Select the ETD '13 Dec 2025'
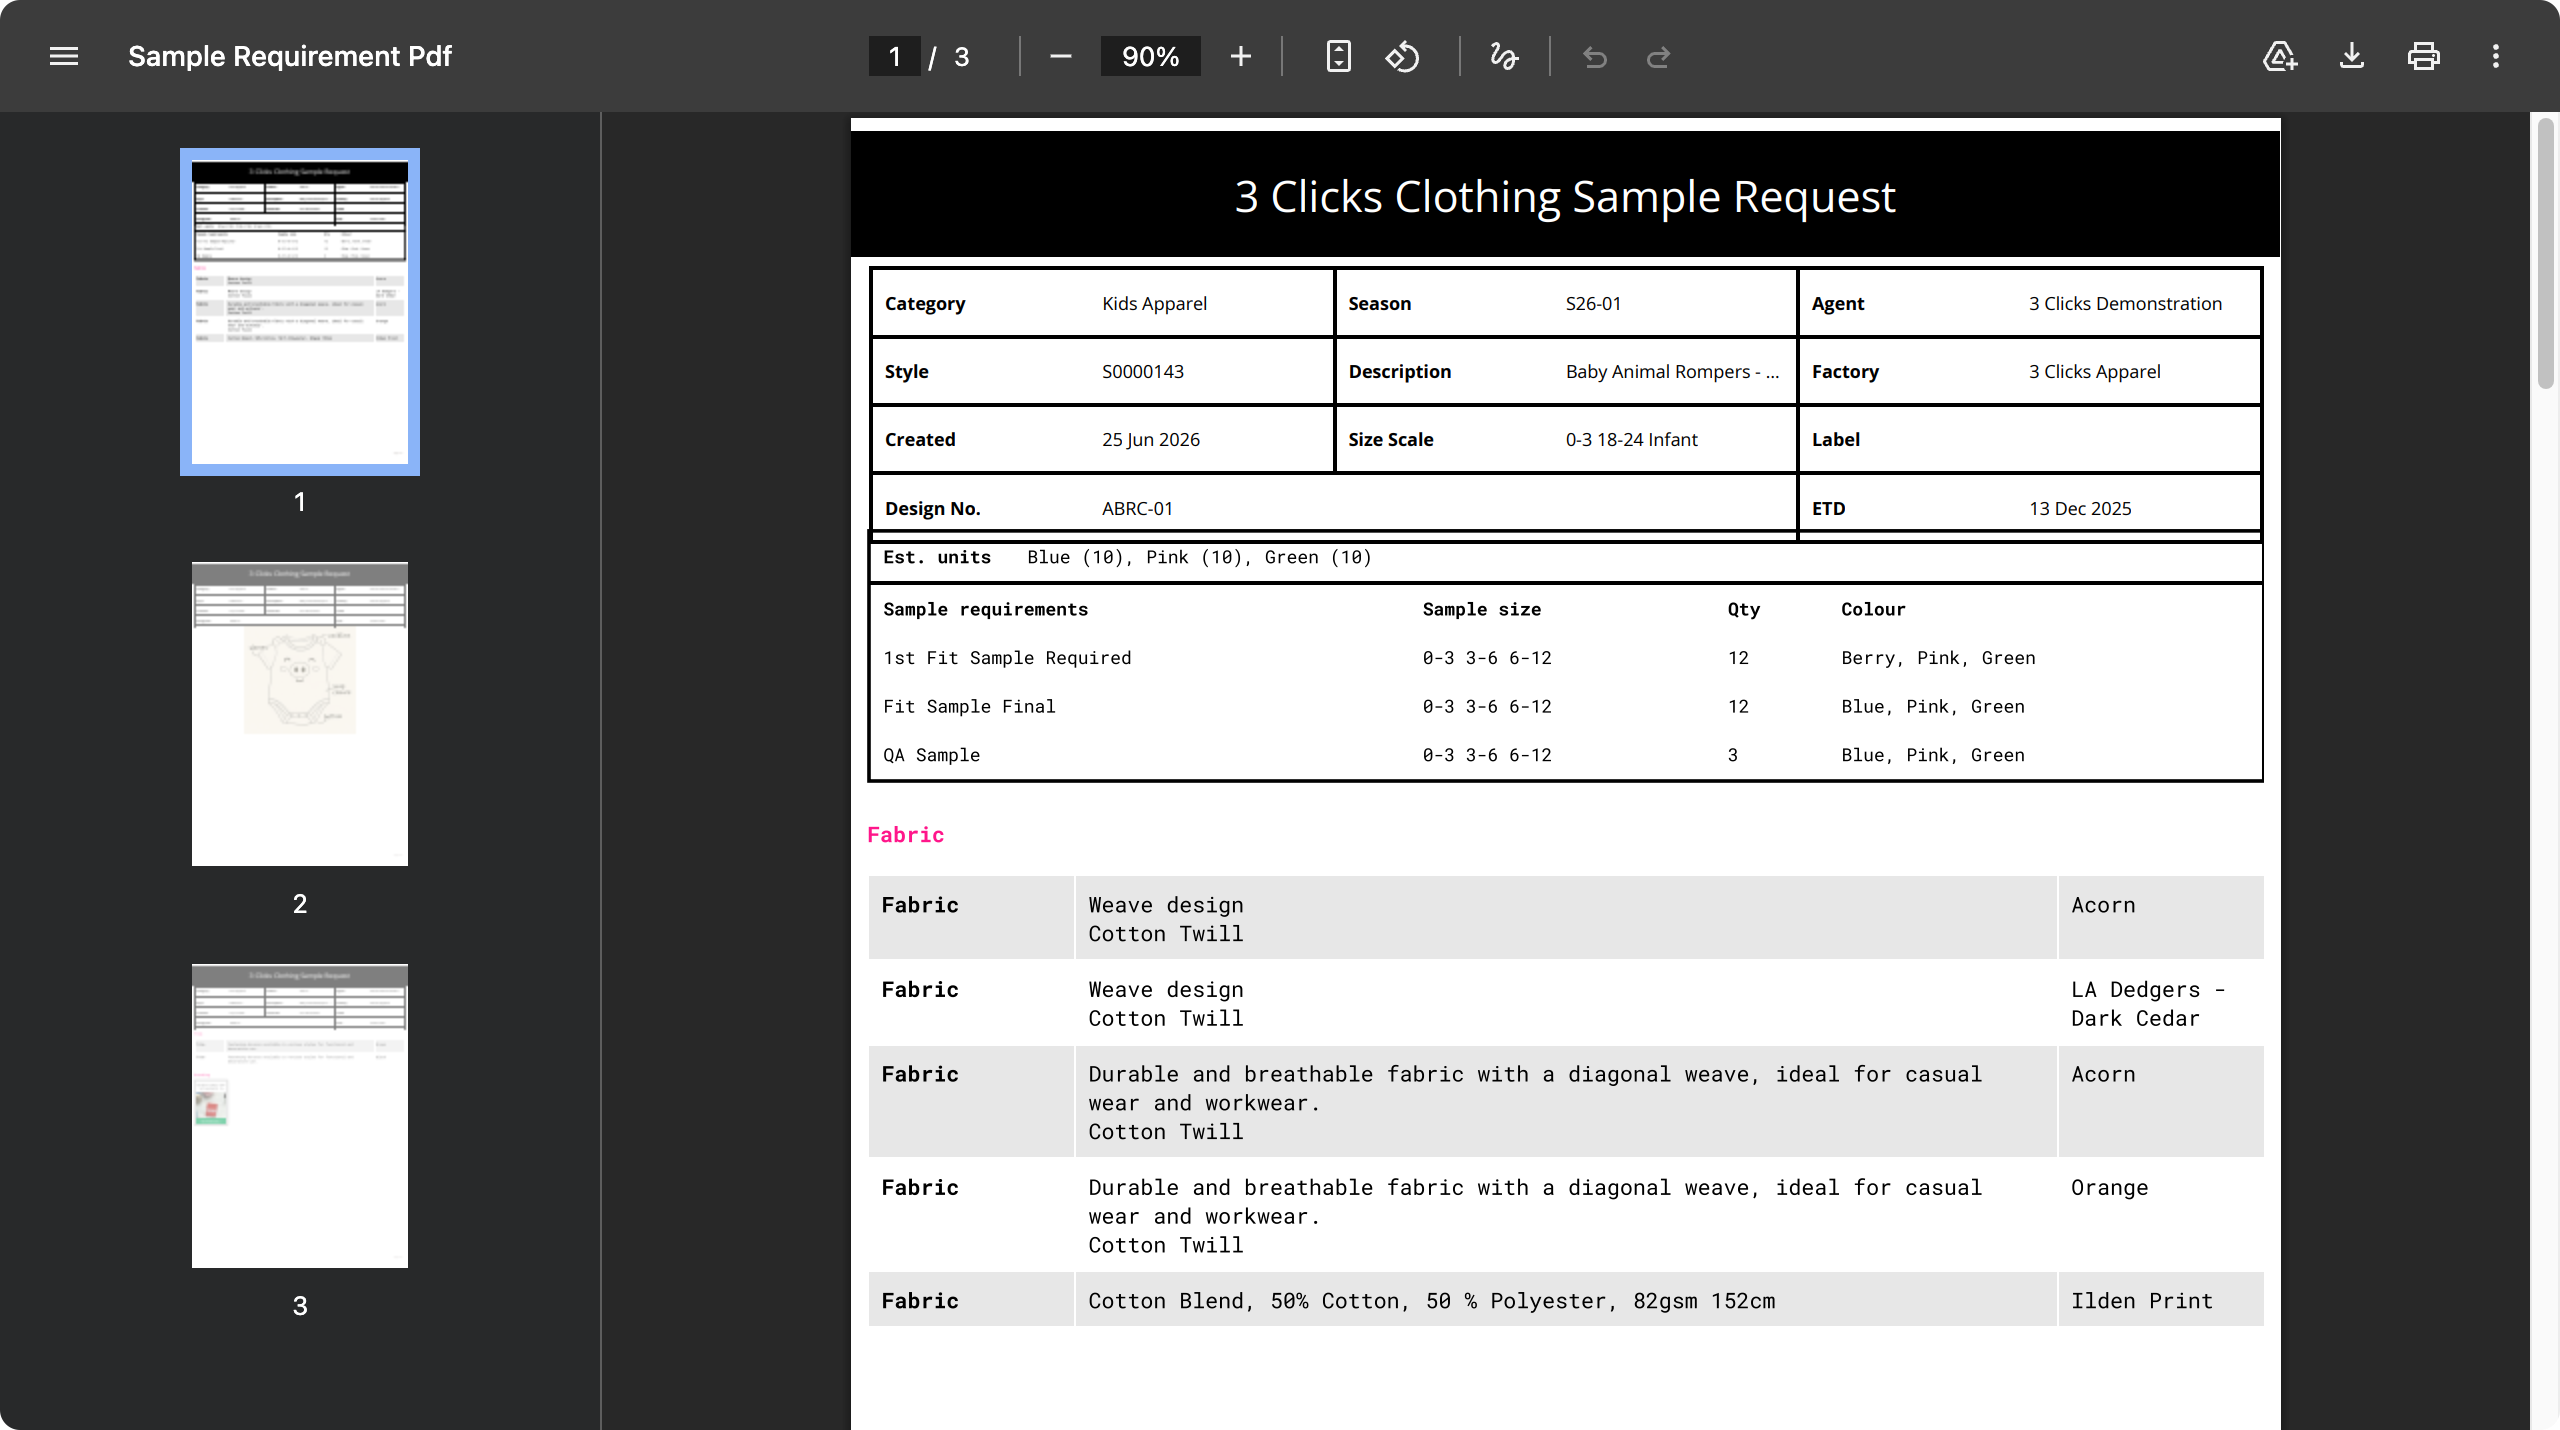The width and height of the screenshot is (2560, 1430). pyautogui.click(x=2080, y=509)
